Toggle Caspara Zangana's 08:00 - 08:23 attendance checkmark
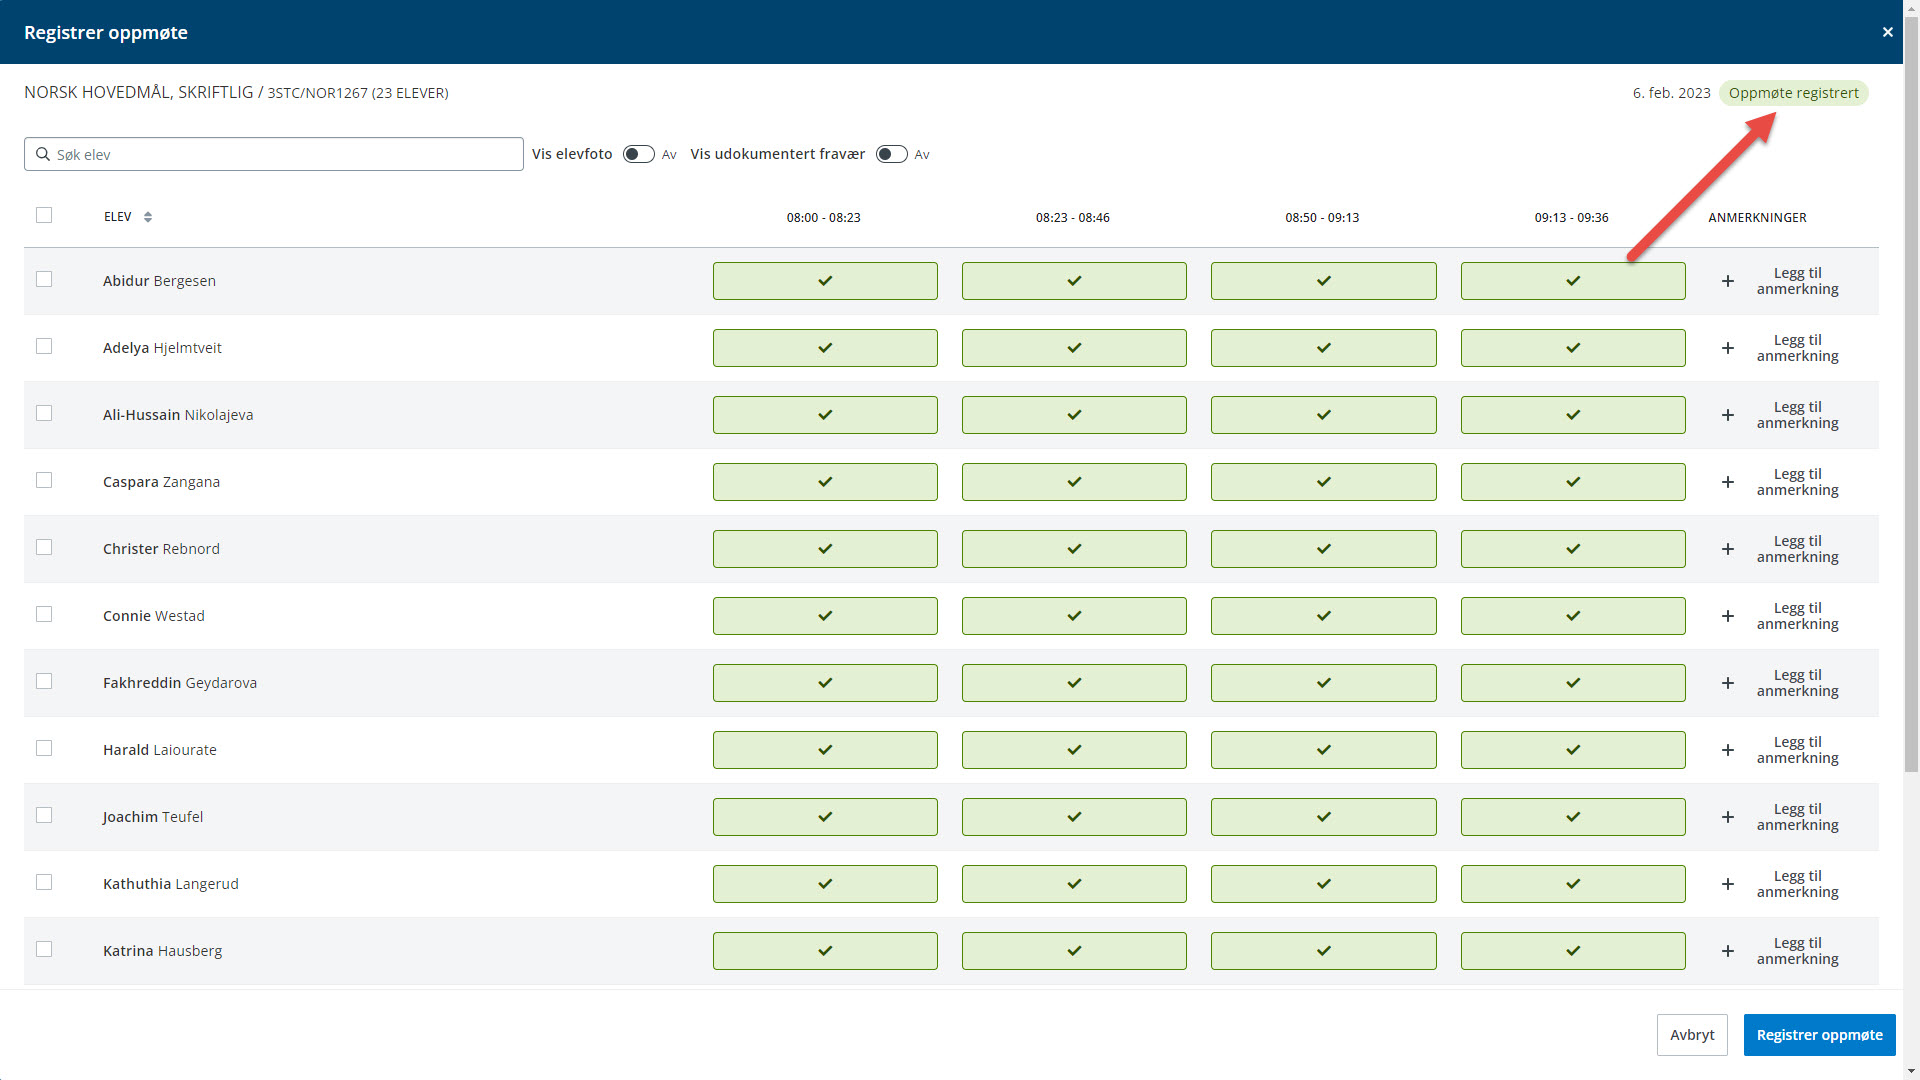1920x1080 pixels. [x=825, y=482]
